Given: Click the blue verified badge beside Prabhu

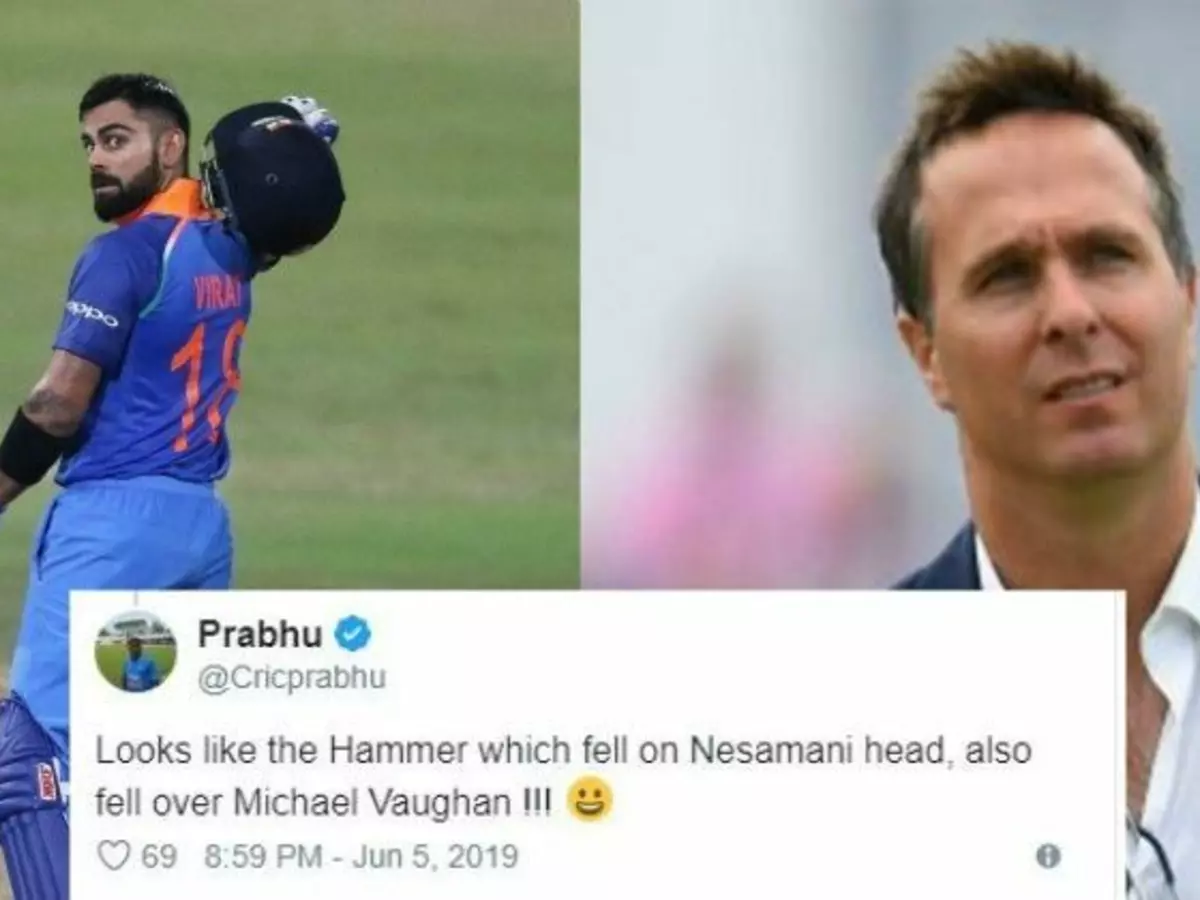Looking at the screenshot, I should 352,633.
